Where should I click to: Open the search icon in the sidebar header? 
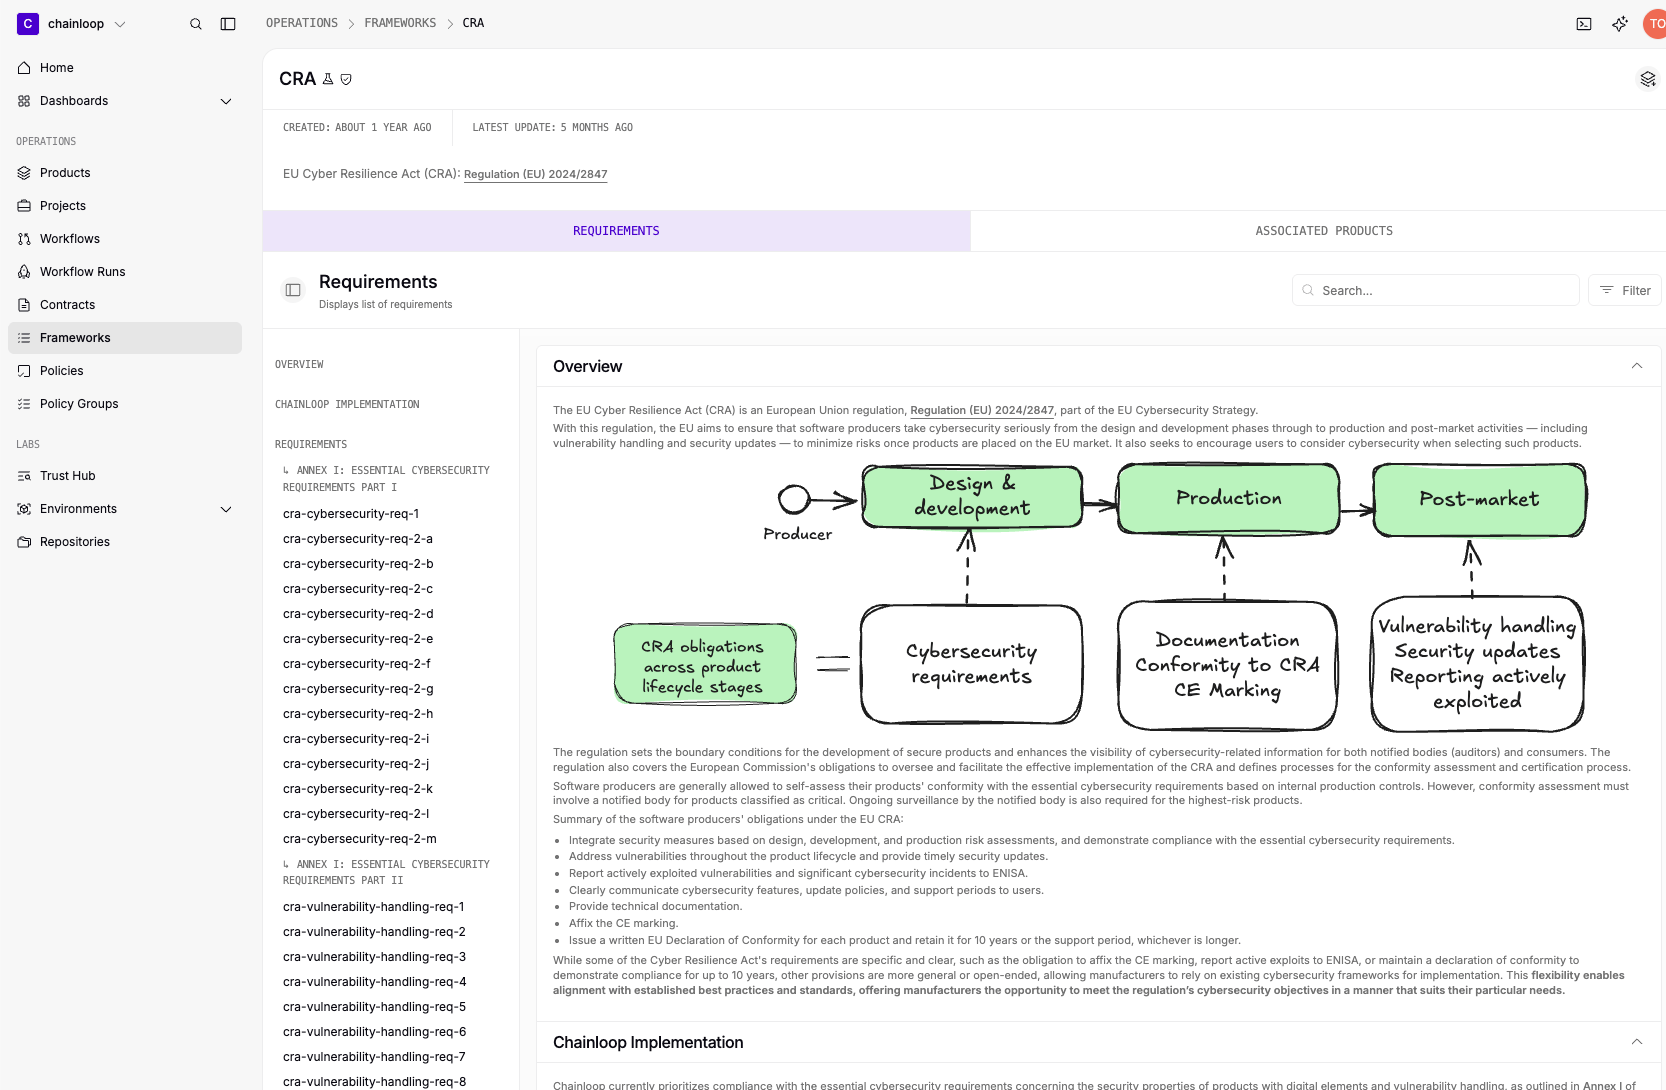(196, 24)
